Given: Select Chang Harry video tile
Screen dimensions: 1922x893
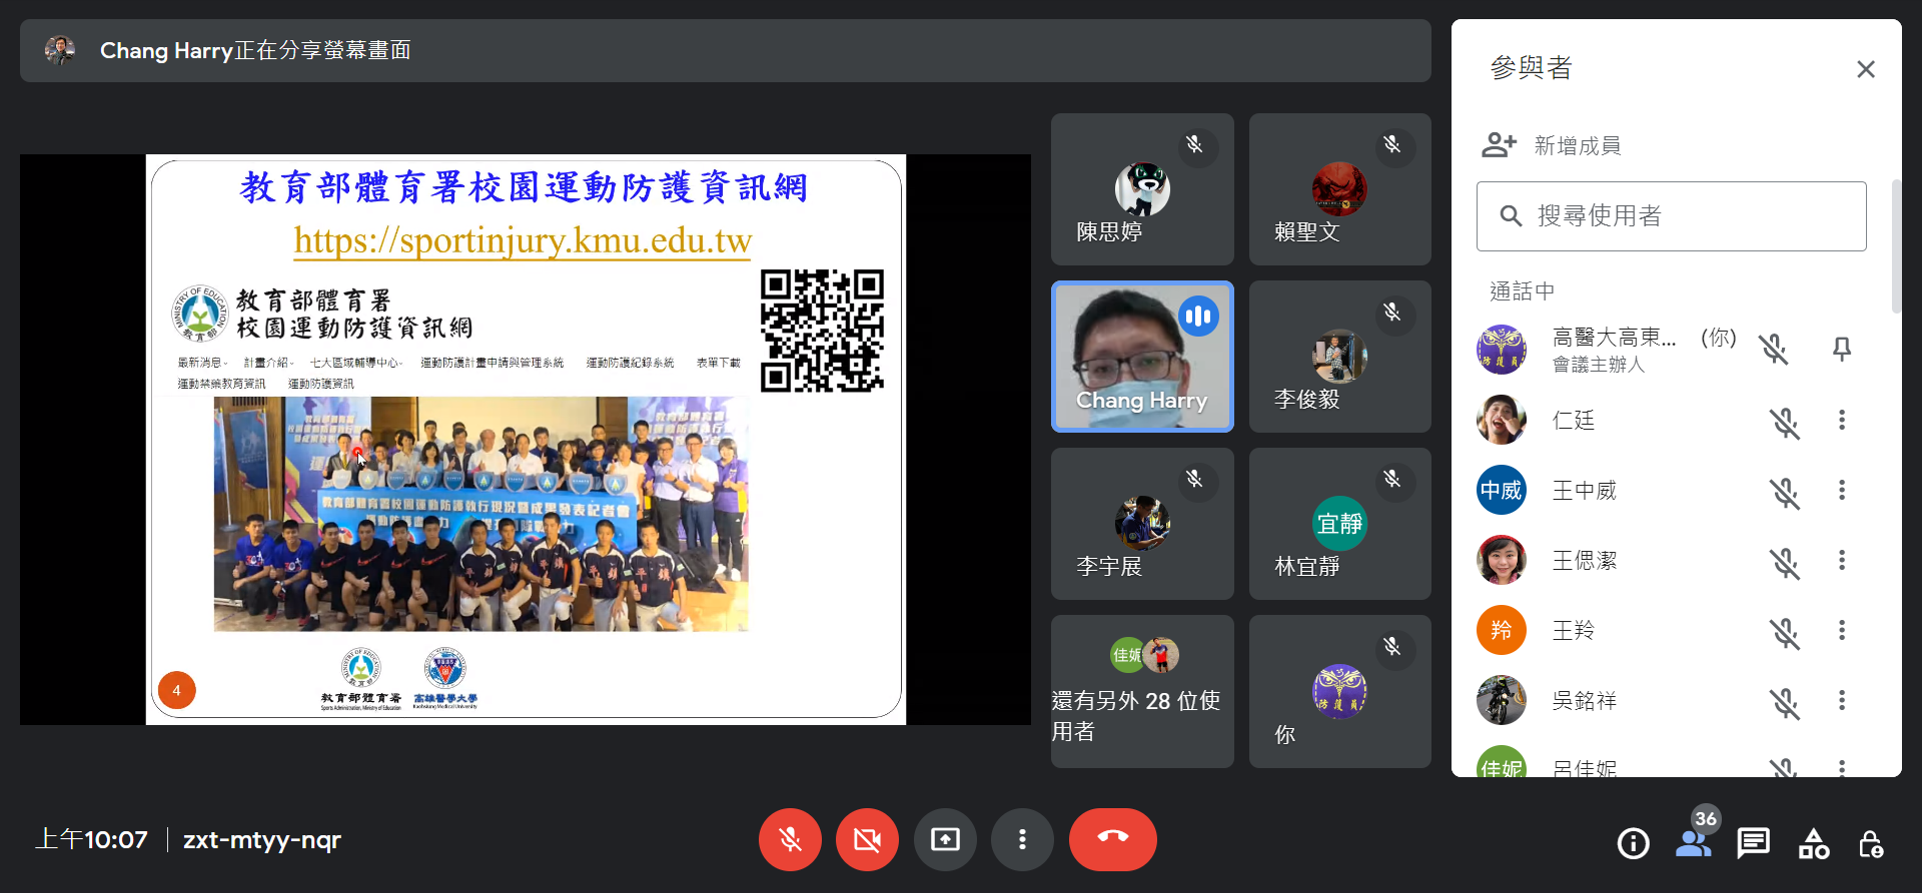Looking at the screenshot, I should [x=1142, y=356].
